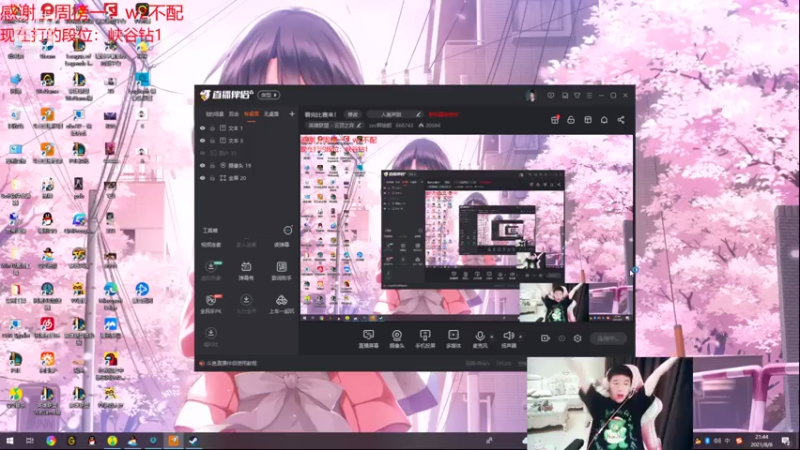Select the 摄像头 19 layer row

(246, 165)
